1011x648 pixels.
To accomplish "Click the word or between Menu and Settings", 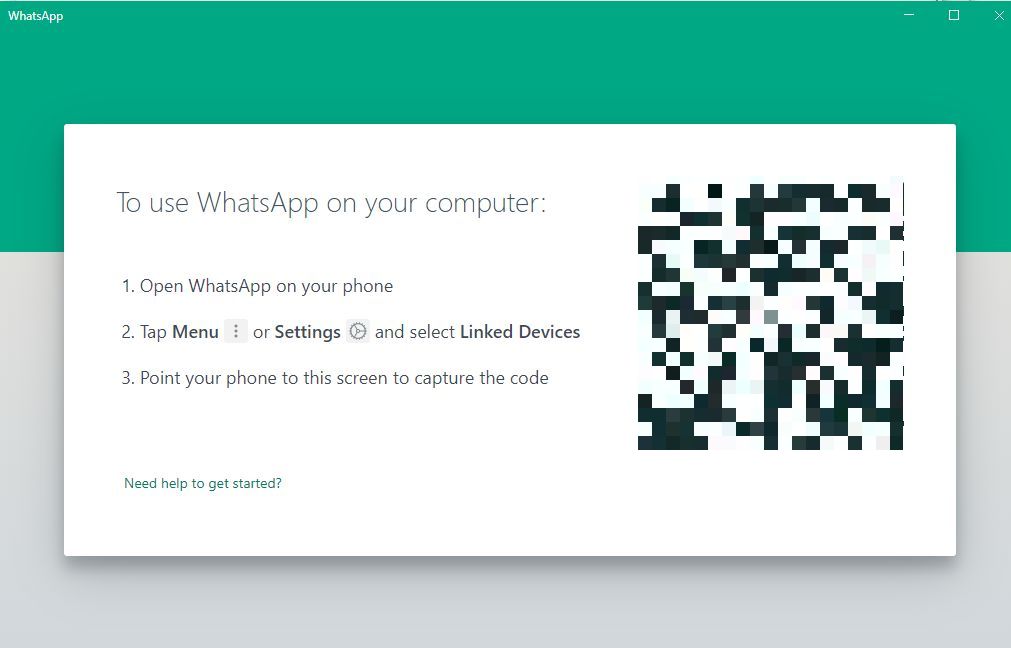I will click(x=261, y=333).
